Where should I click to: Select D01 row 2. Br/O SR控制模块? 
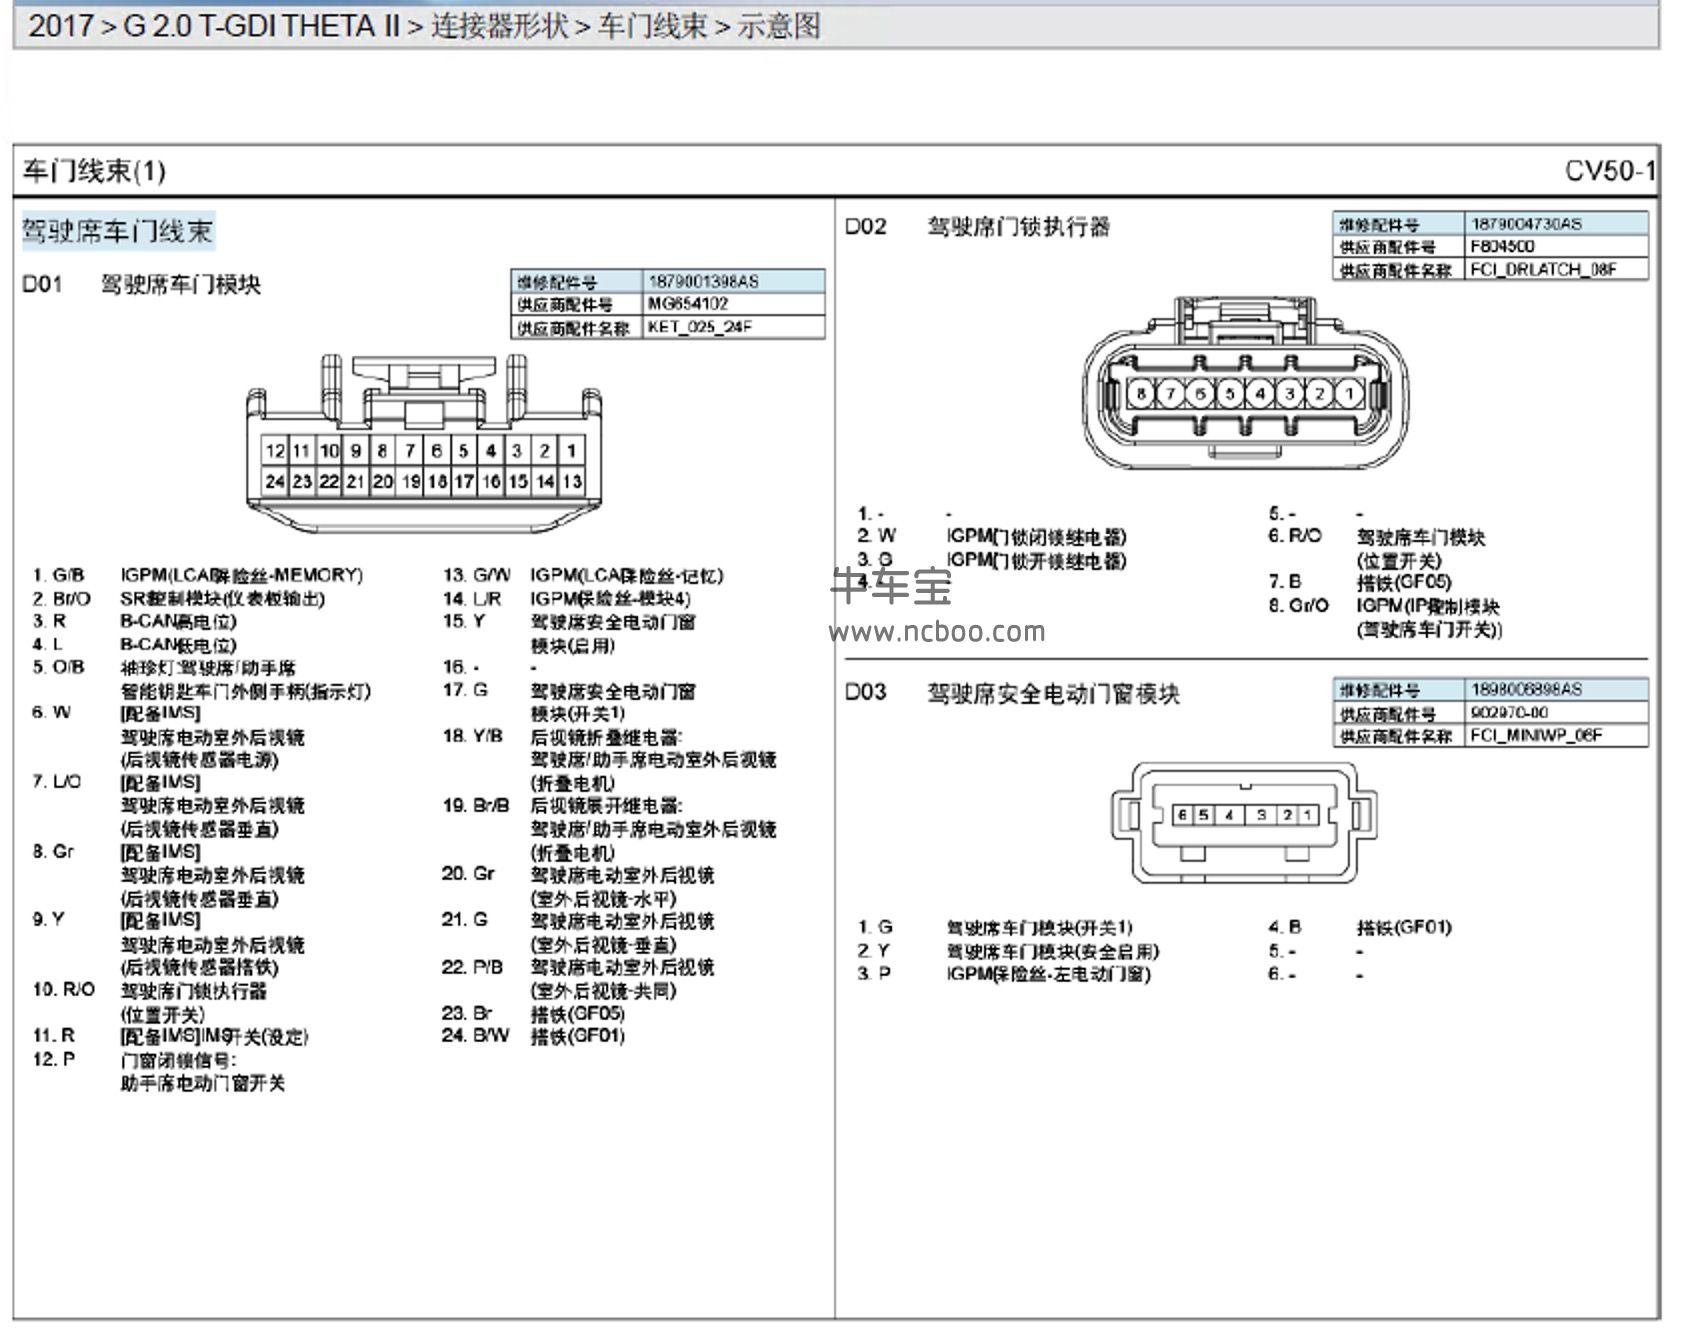(178, 598)
